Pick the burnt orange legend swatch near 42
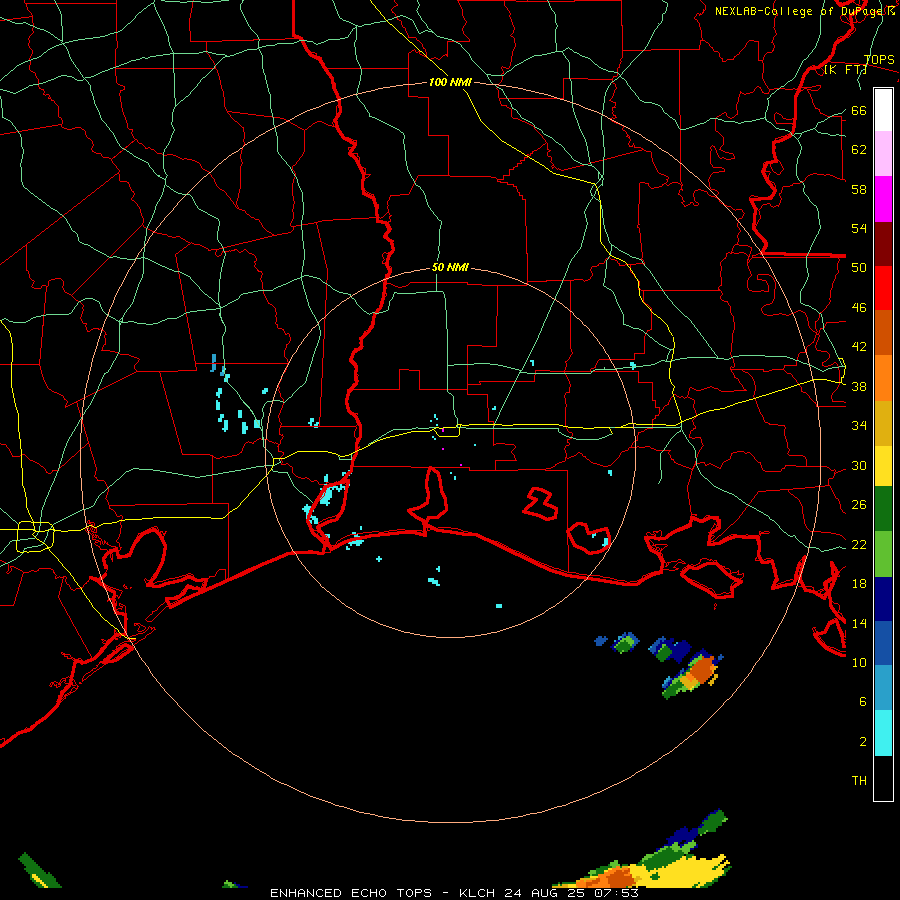The image size is (900, 900). point(883,332)
